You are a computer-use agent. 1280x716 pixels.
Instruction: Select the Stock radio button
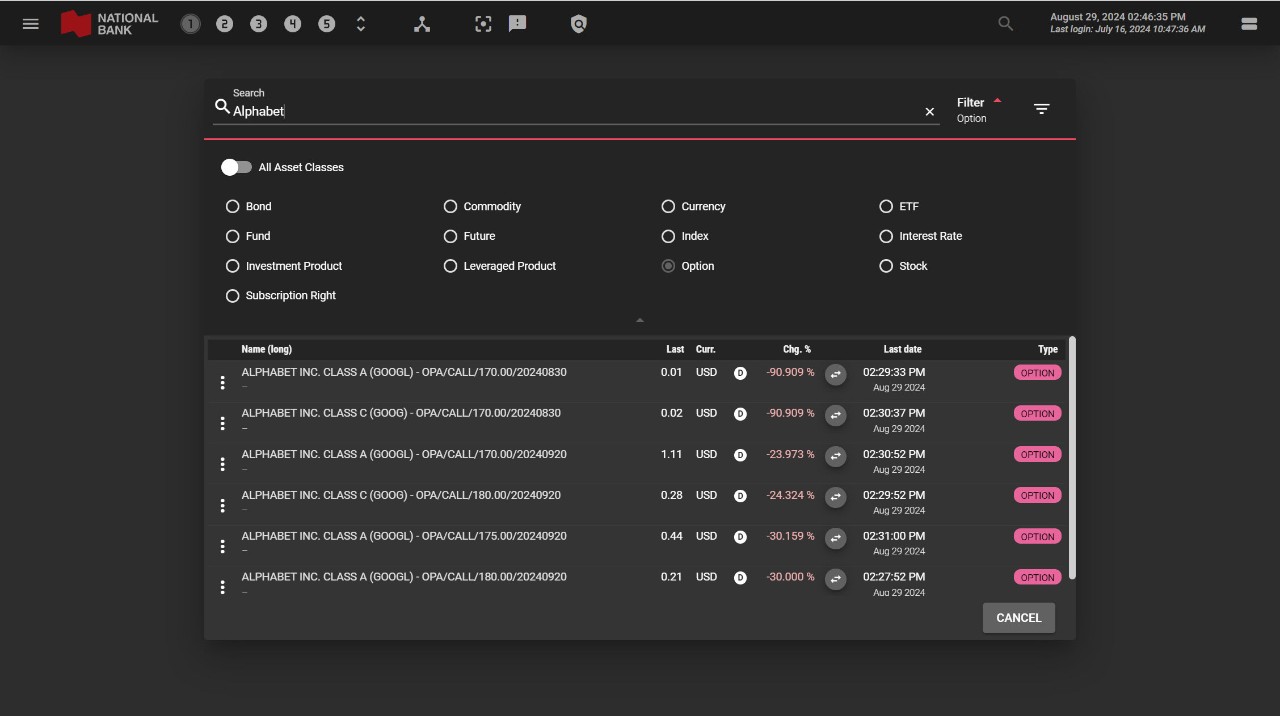[x=886, y=266]
